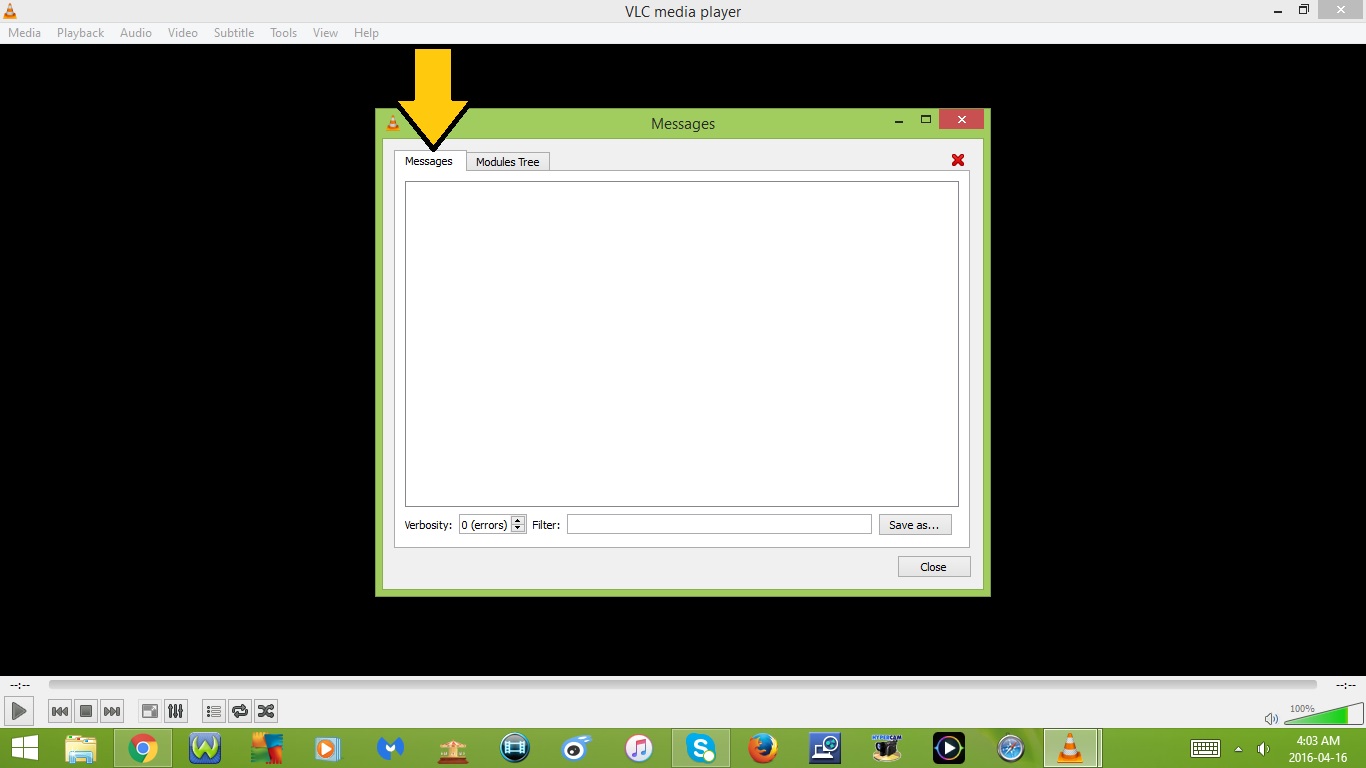Screen dimensions: 1366x768
Task: Show hidden system tray icons arrow
Action: pos(1239,749)
